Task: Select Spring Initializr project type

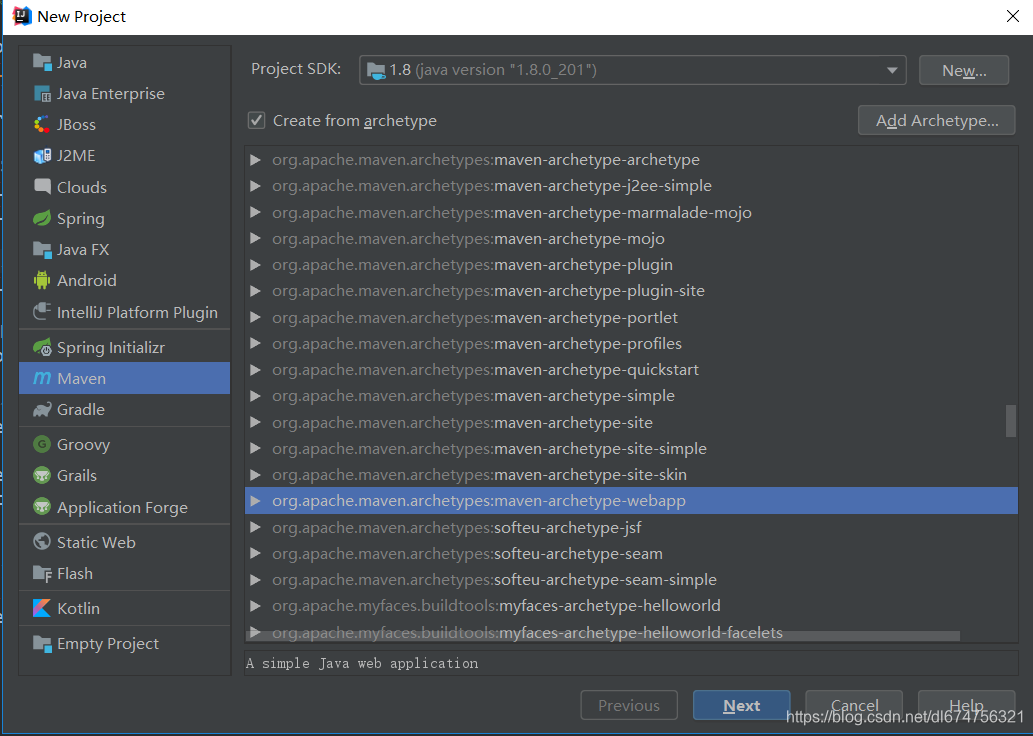Action: pos(125,347)
